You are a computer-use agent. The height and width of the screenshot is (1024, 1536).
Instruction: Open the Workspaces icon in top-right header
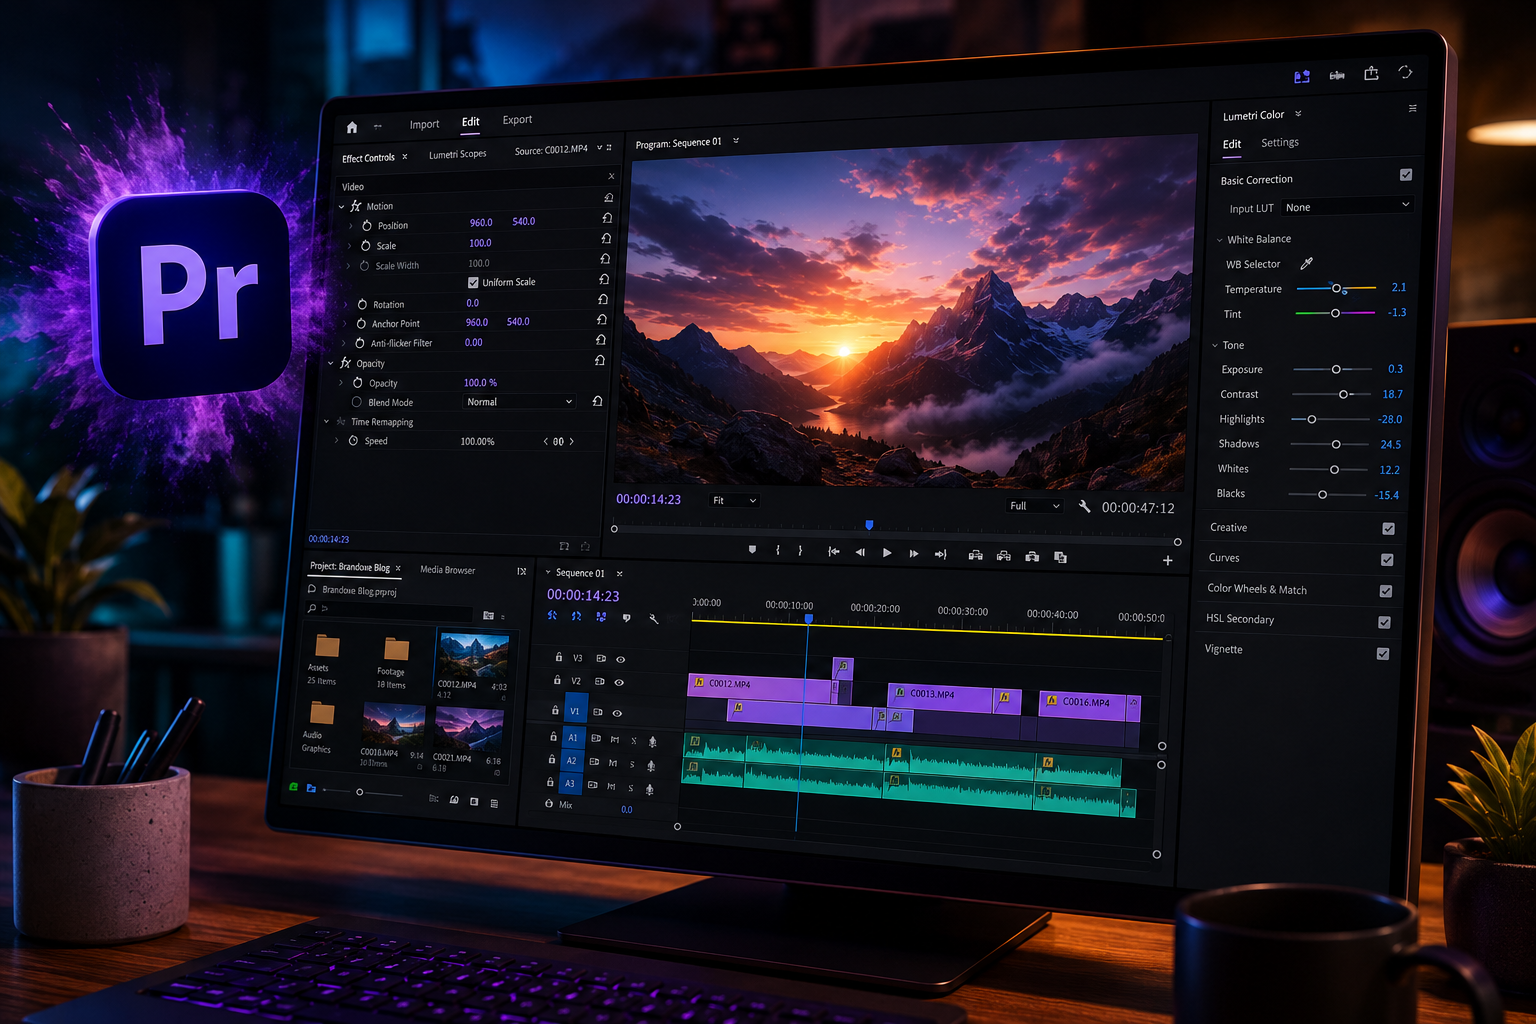1302,76
